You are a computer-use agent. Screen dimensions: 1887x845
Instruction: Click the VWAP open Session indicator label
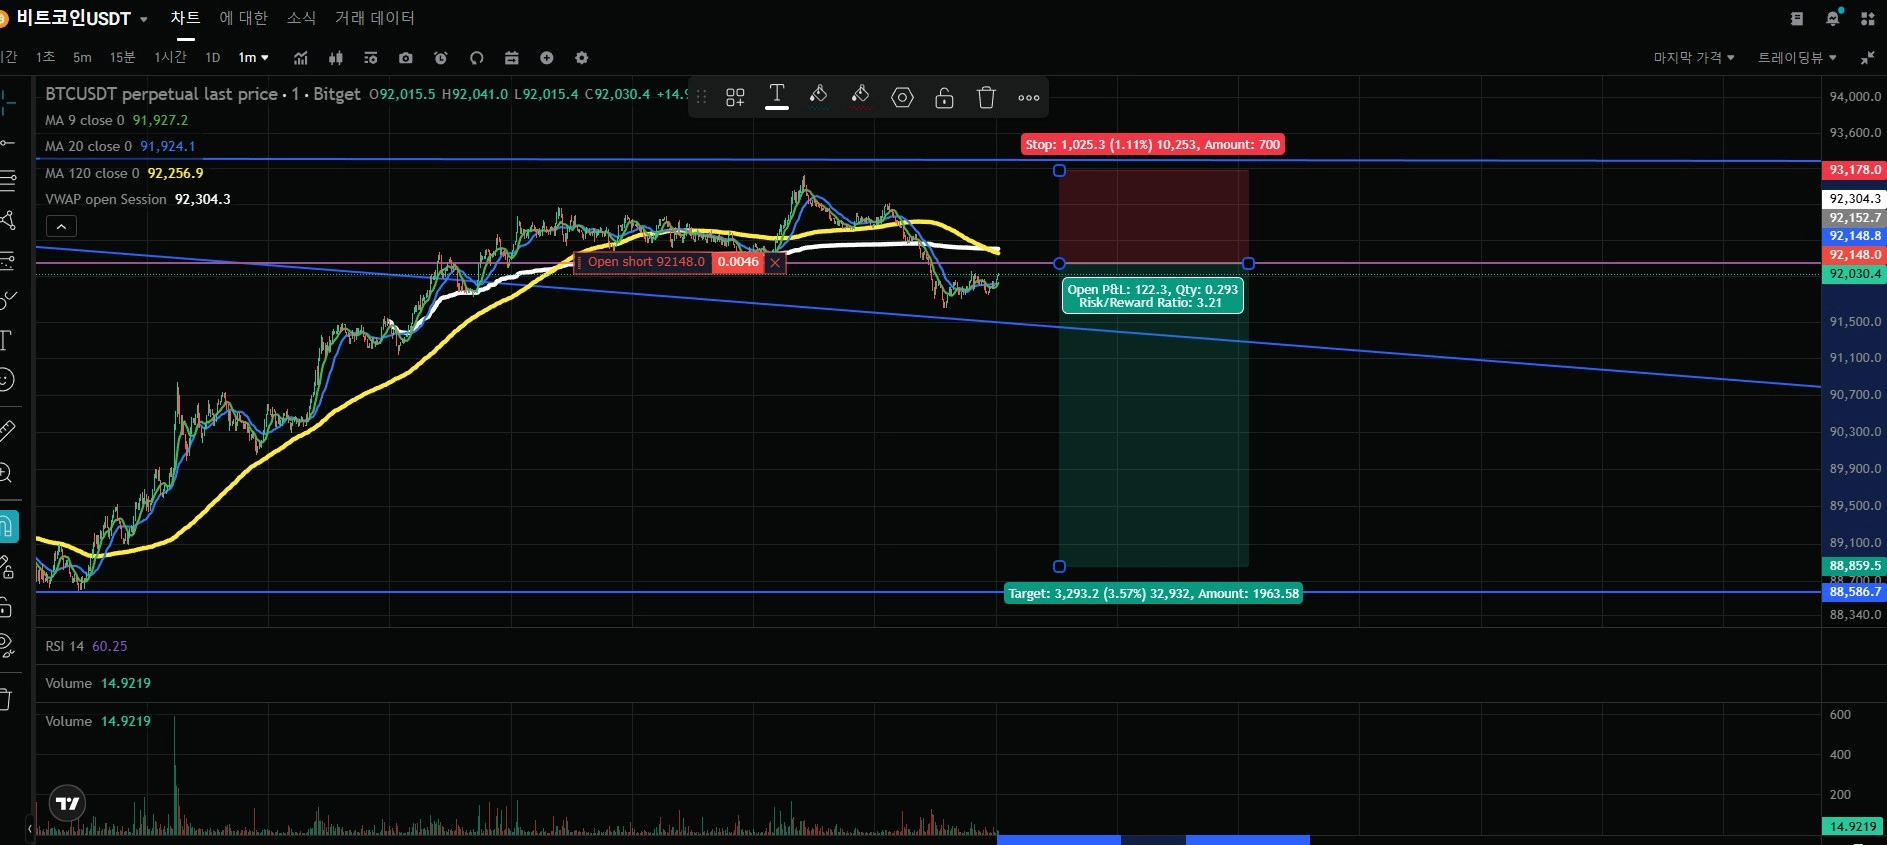[x=106, y=199]
